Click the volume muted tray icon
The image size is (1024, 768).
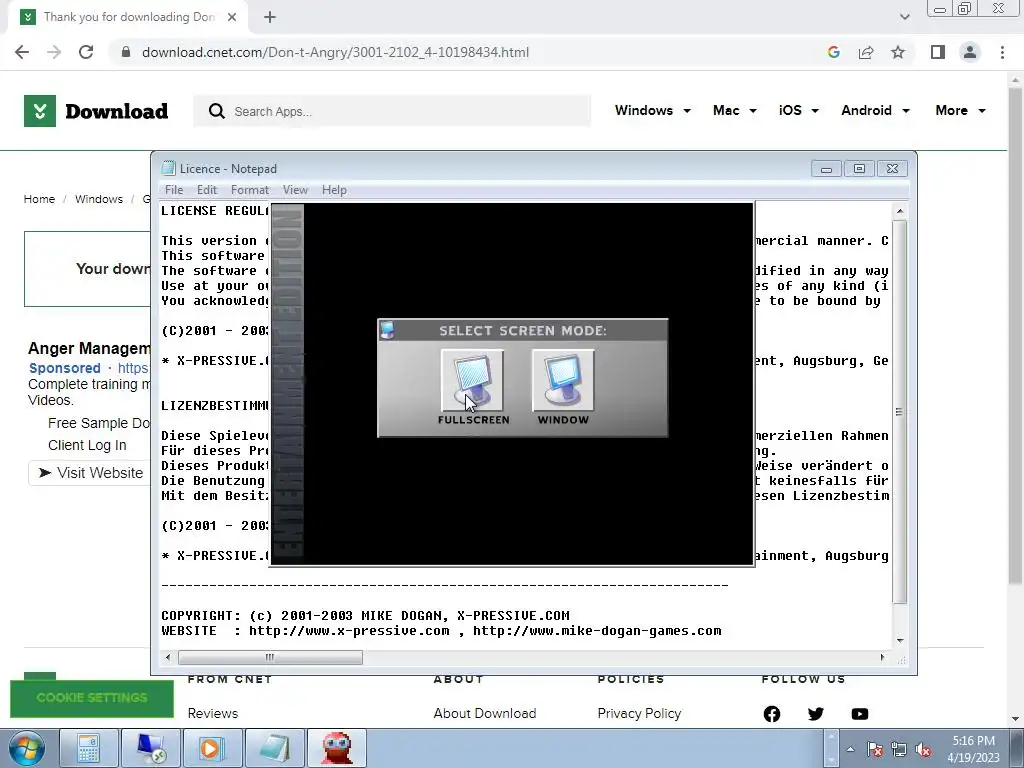click(923, 750)
